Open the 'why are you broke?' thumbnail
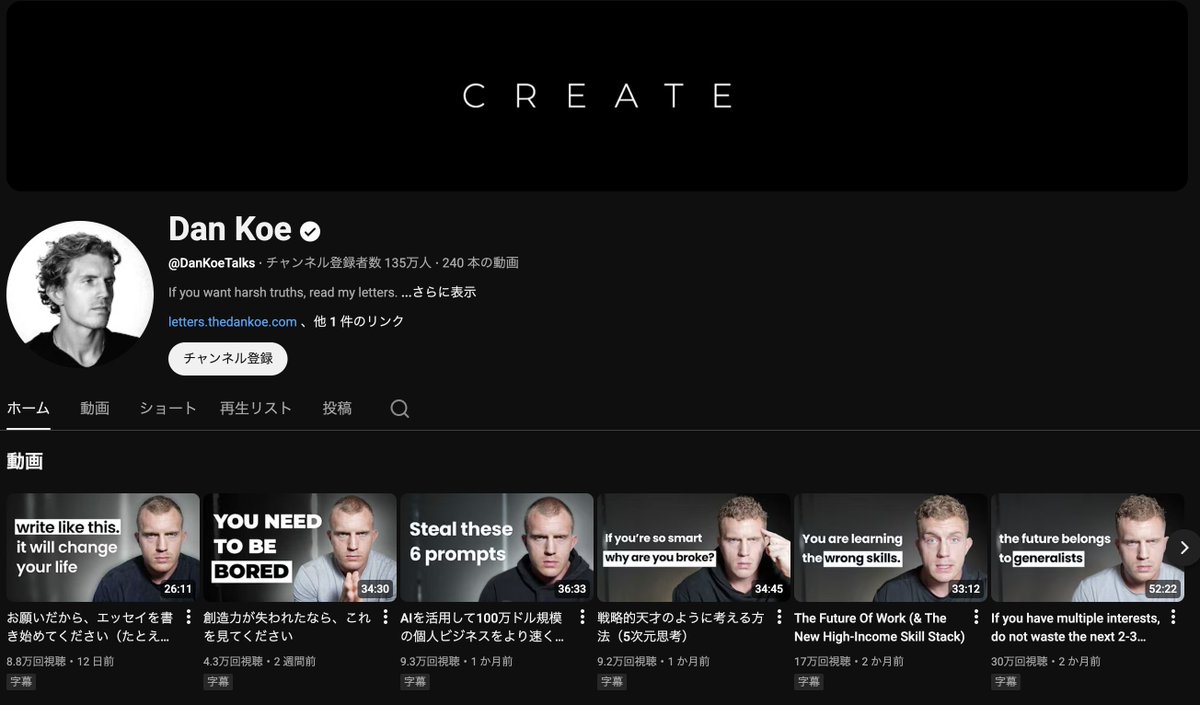The height and width of the screenshot is (705, 1200). pos(694,547)
